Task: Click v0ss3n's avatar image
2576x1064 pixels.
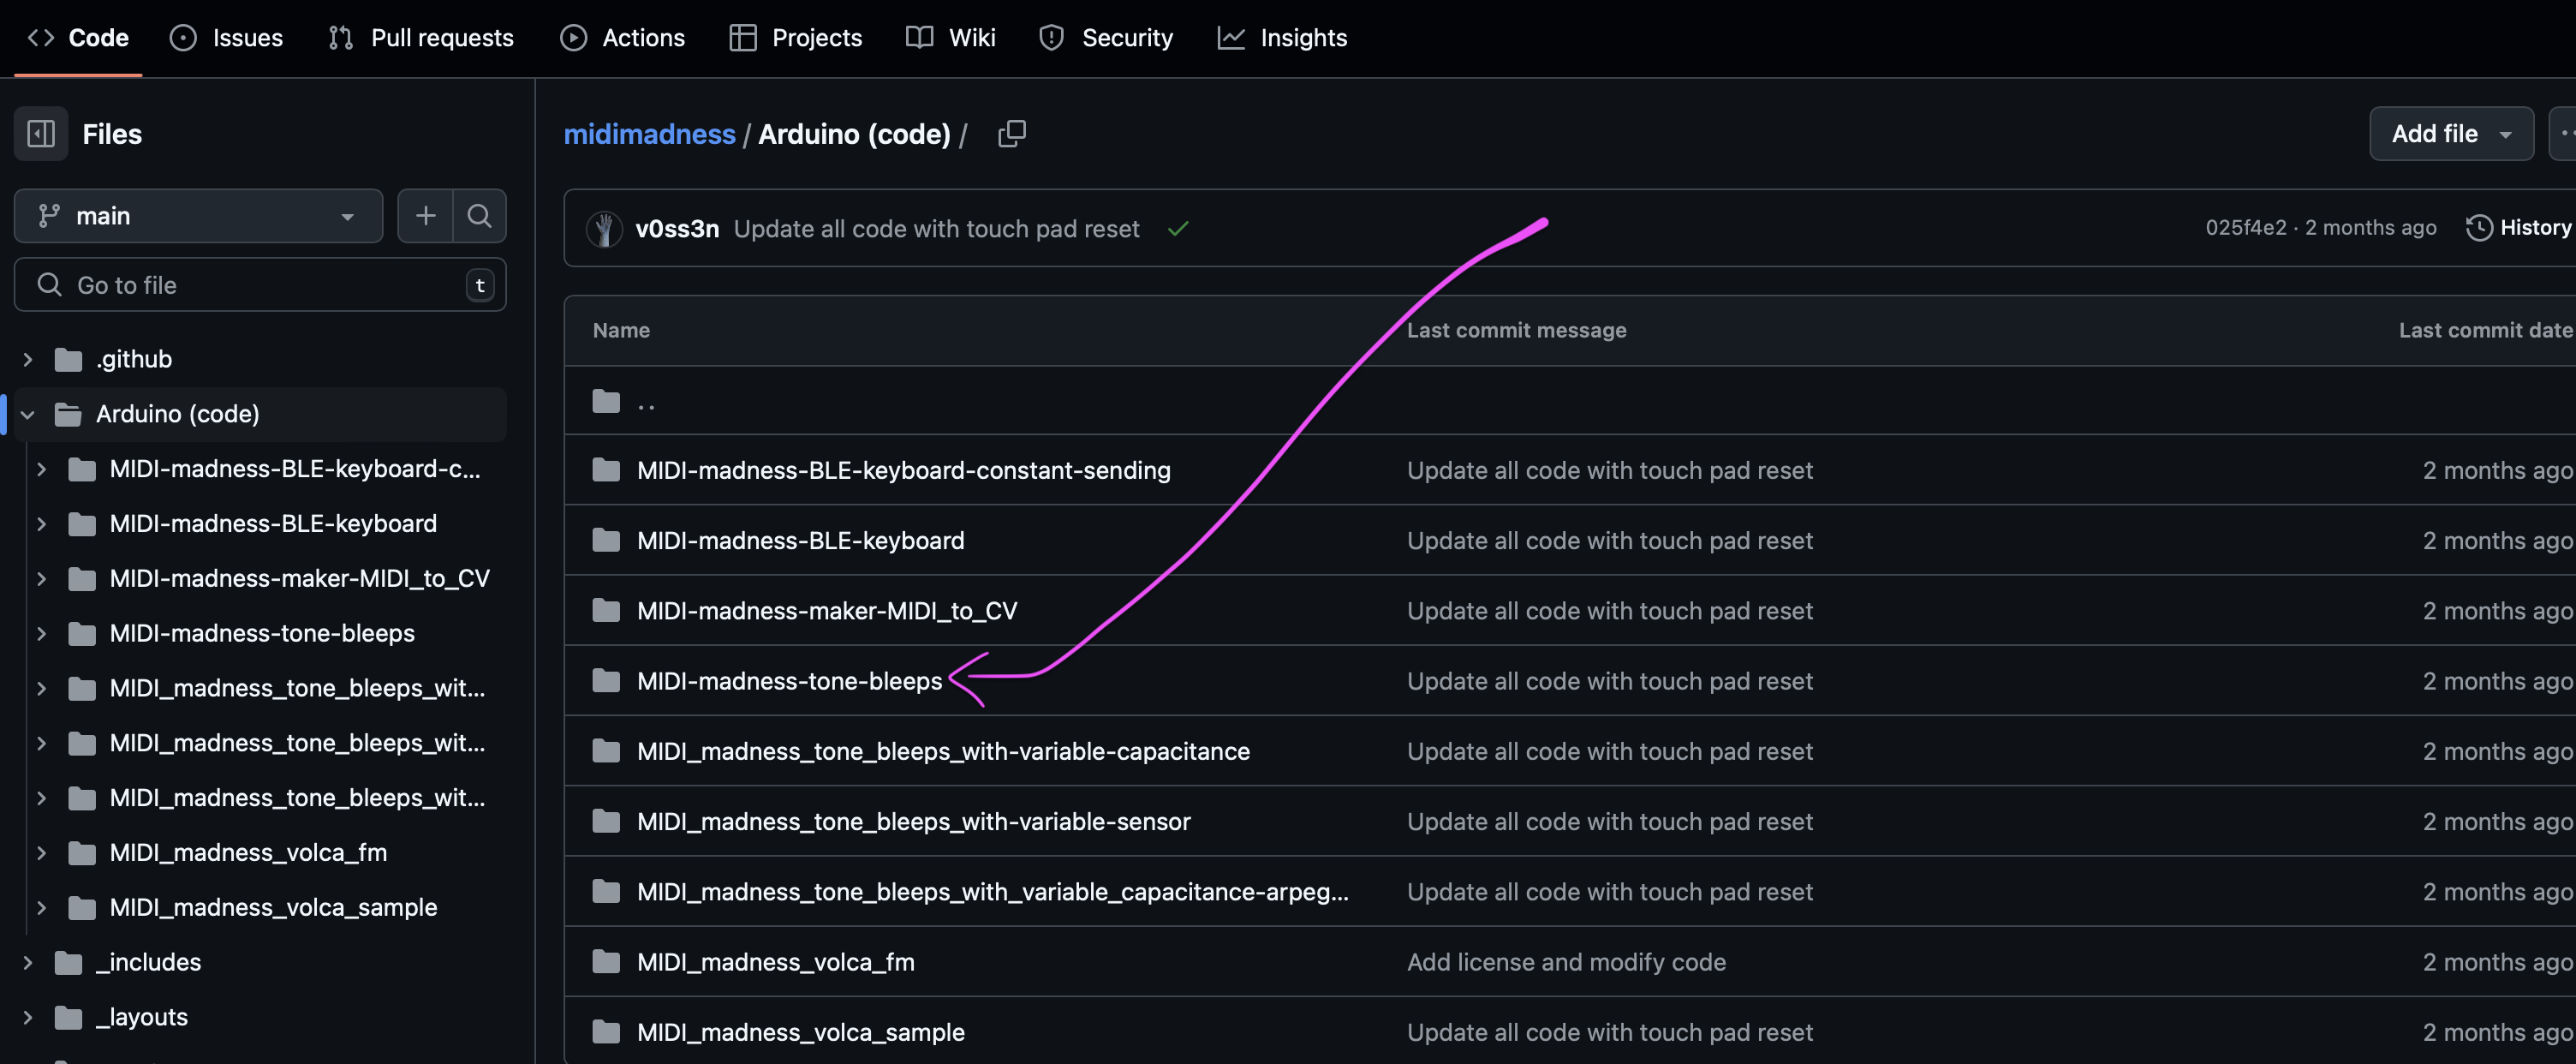Action: pyautogui.click(x=604, y=229)
